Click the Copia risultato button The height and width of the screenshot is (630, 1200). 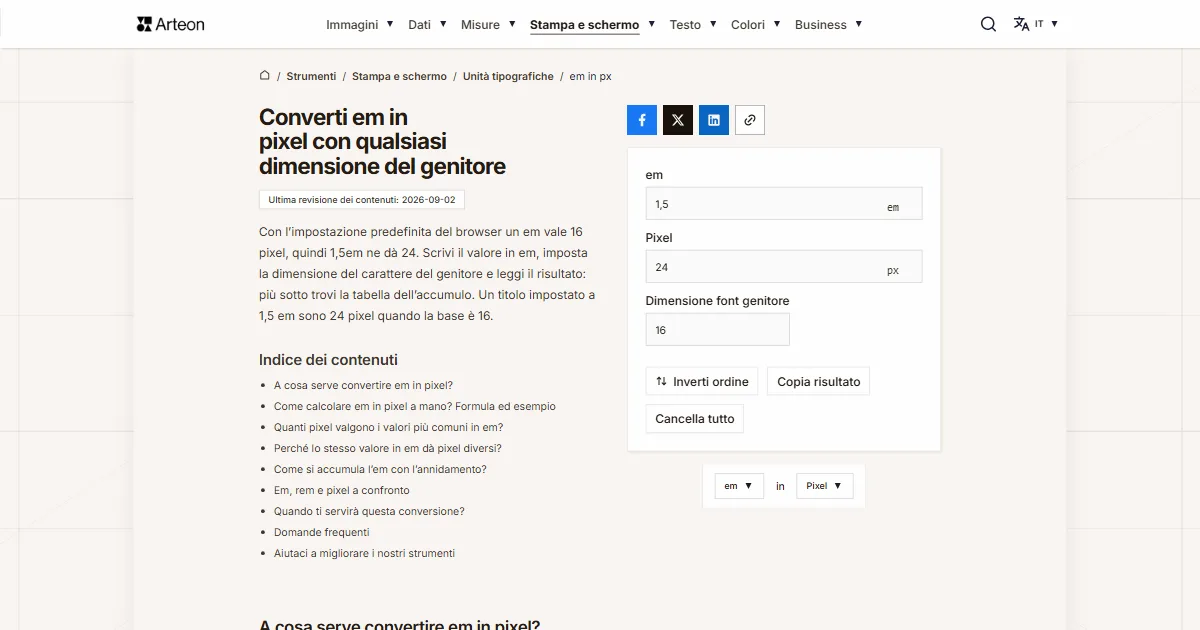[818, 382]
